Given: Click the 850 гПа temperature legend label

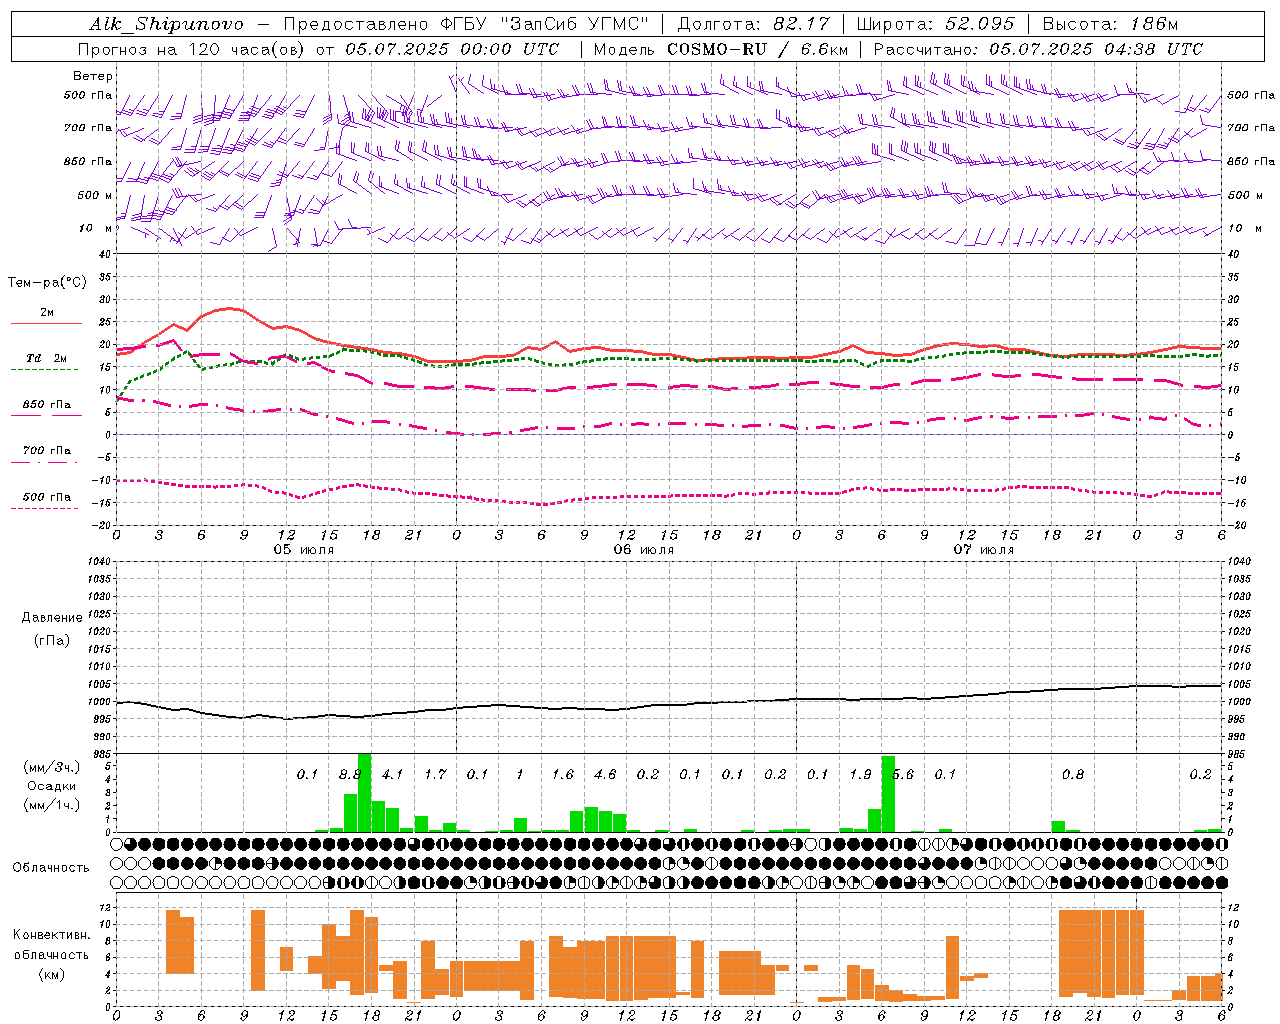Looking at the screenshot, I should (x=47, y=405).
